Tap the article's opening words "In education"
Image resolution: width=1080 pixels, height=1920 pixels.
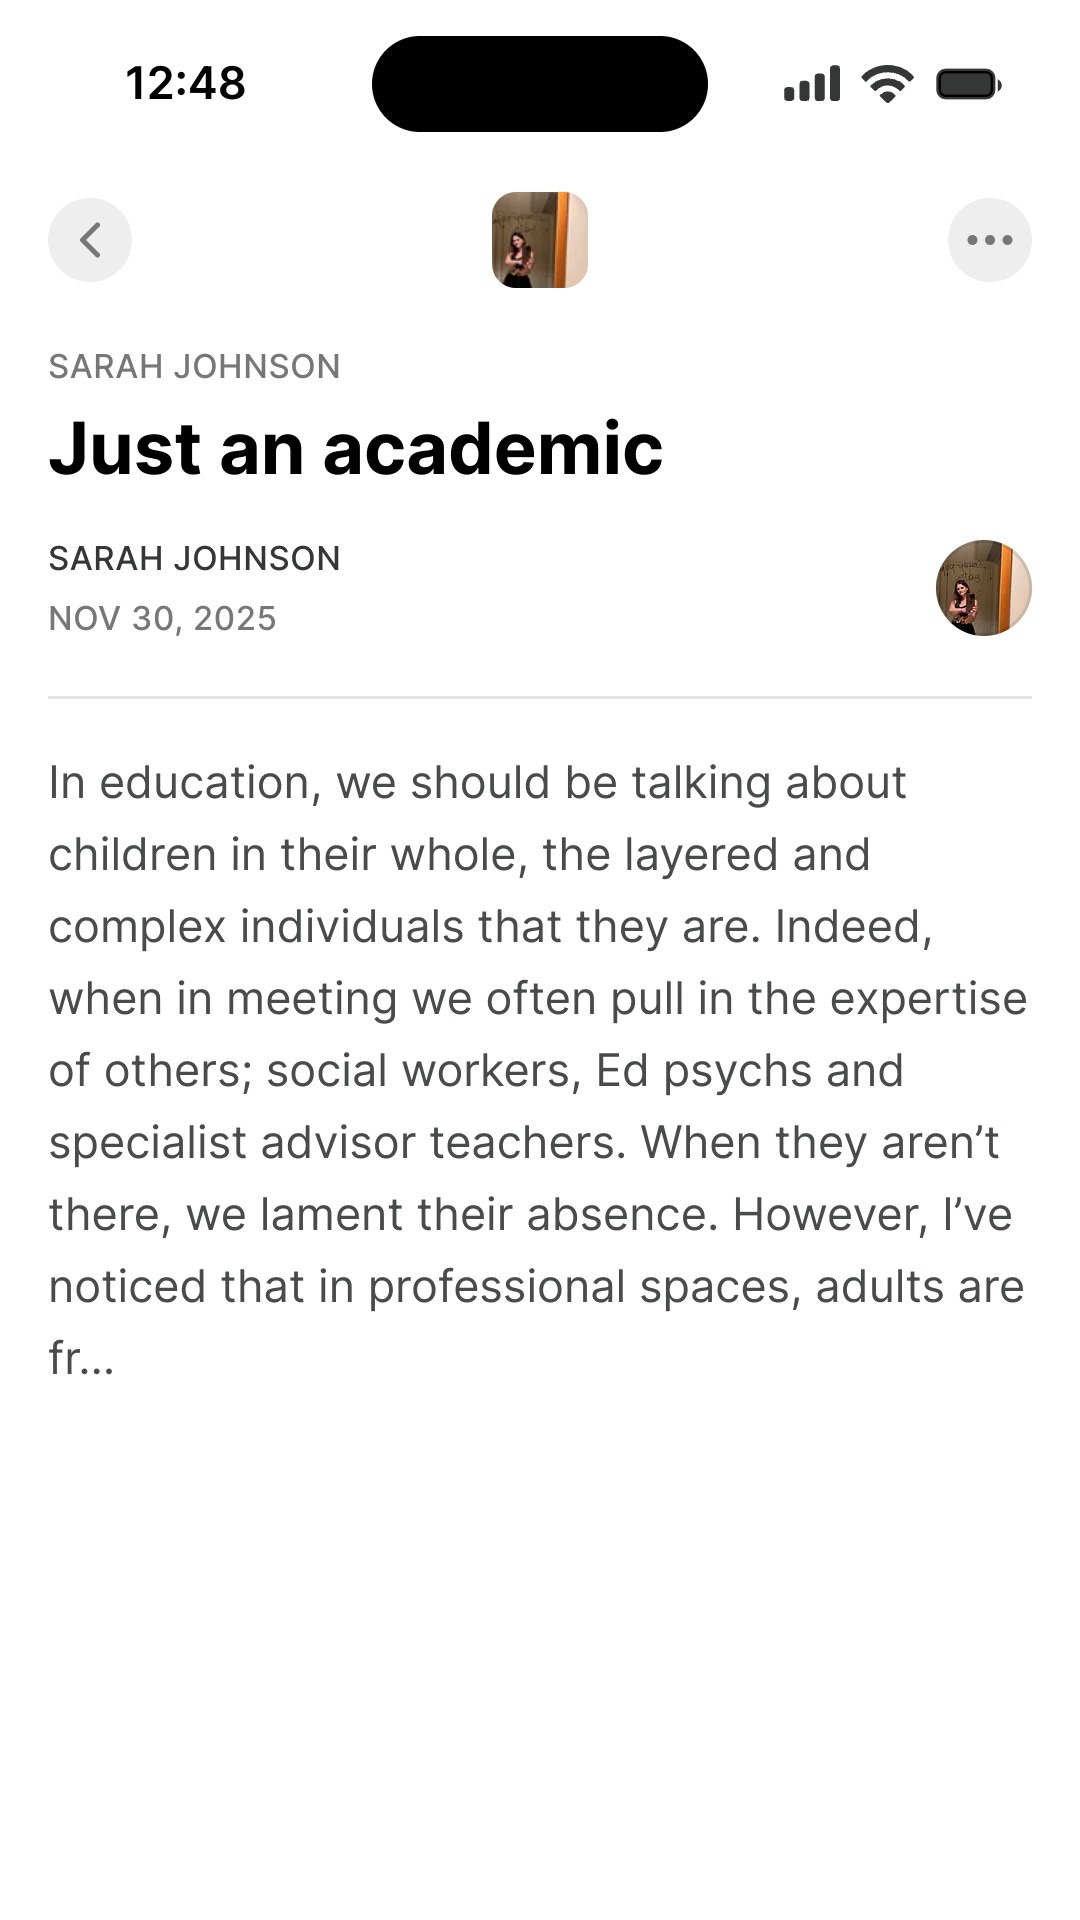(180, 783)
